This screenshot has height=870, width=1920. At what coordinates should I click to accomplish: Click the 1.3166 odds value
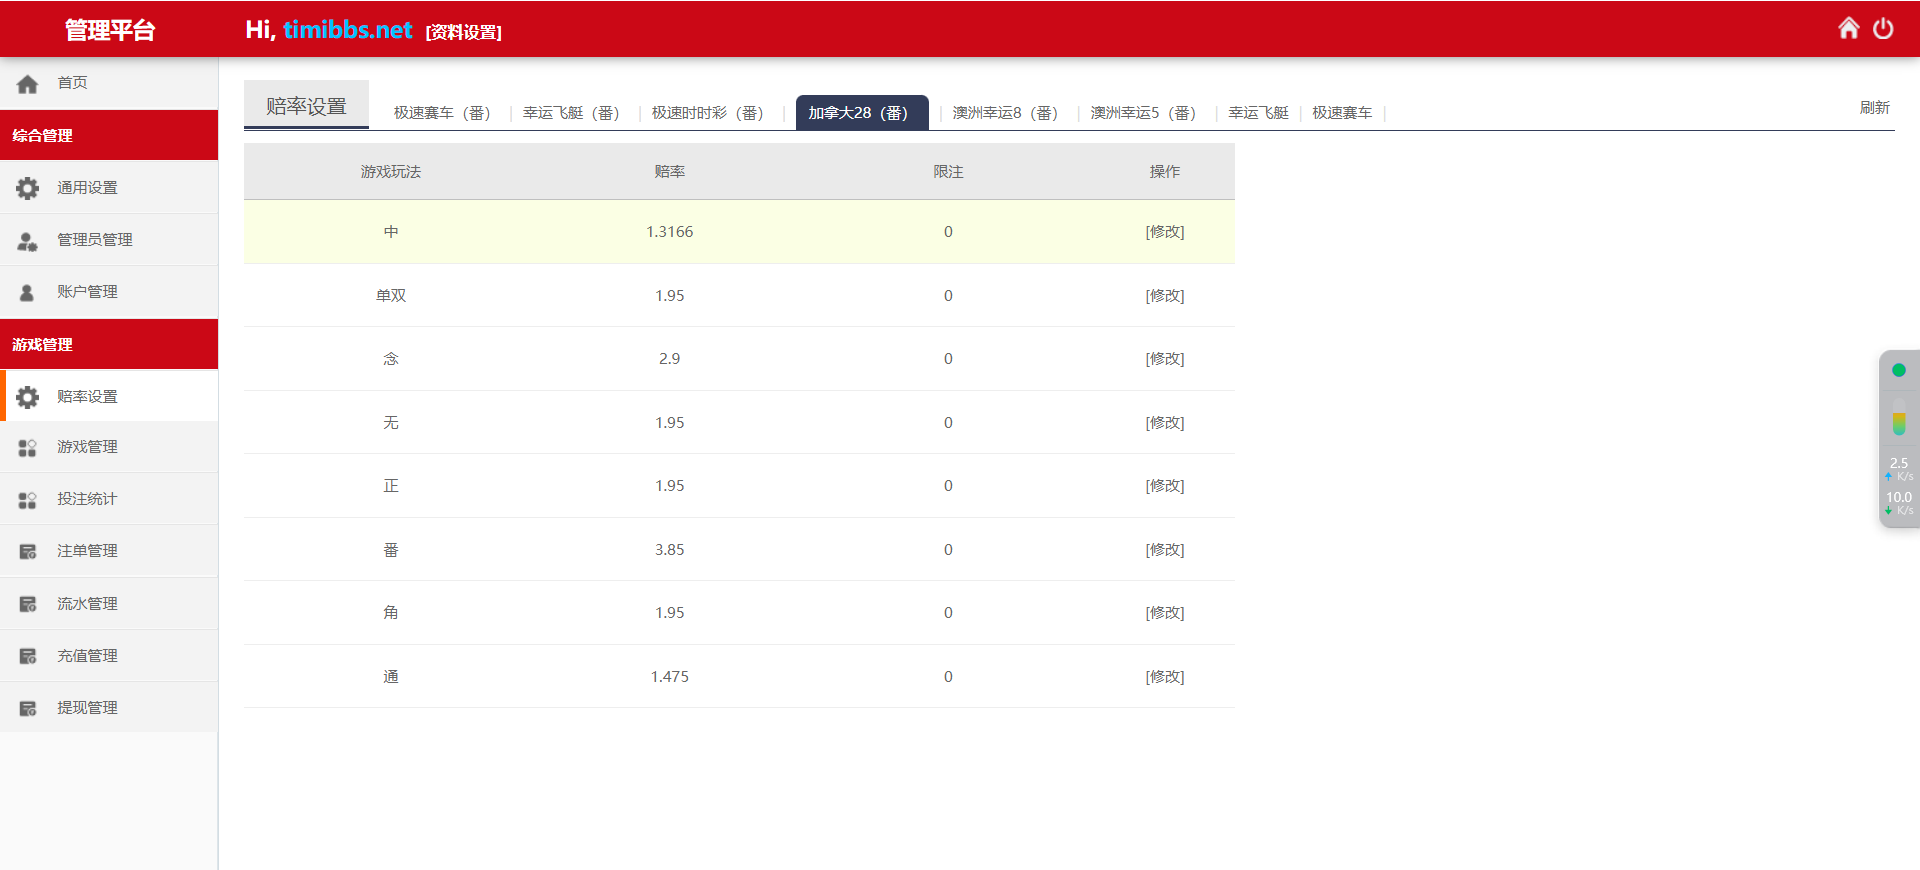[x=669, y=232]
